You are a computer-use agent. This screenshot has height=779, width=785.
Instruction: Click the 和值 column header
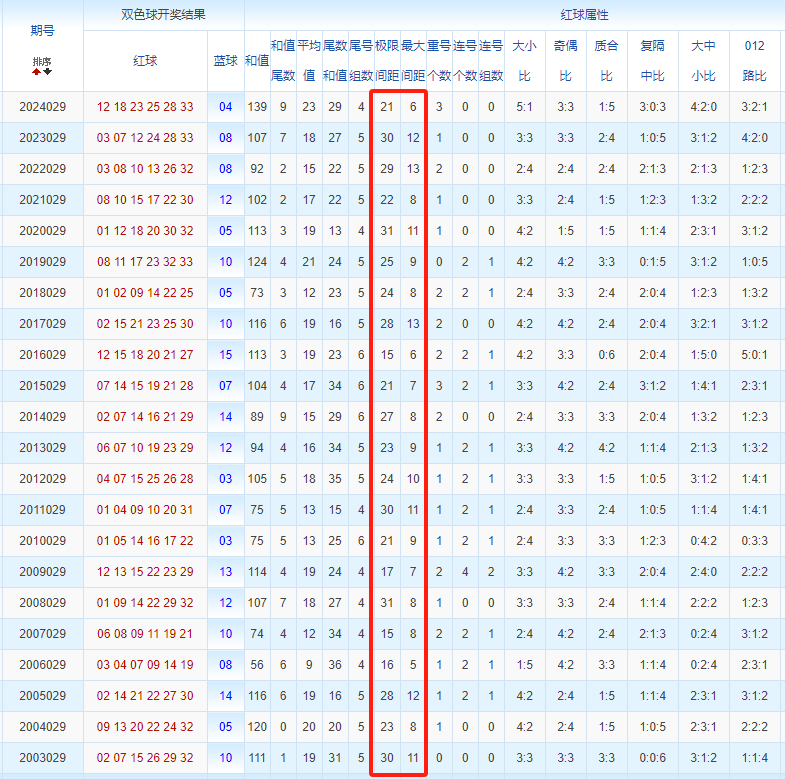tap(257, 60)
